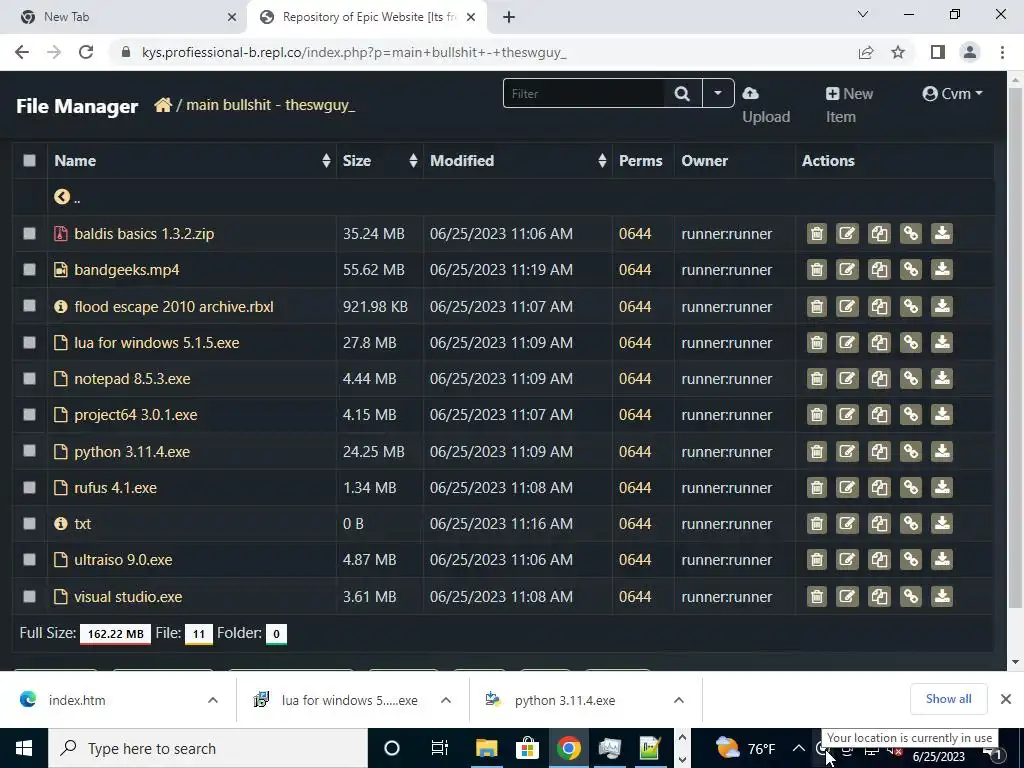This screenshot has width=1024, height=768.
Task: Check the box for visual studio.exe
Action: pos(29,596)
